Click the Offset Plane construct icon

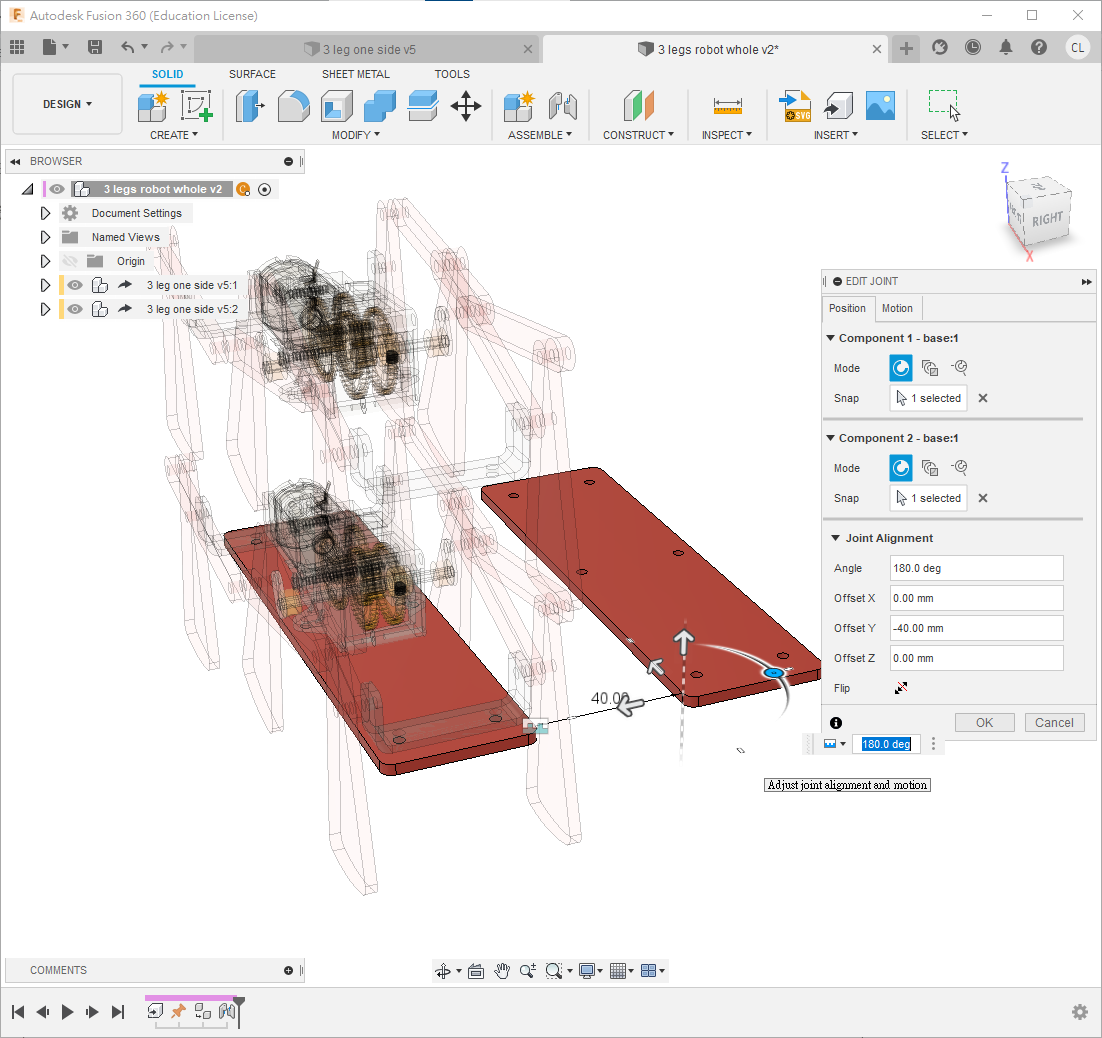(x=638, y=105)
